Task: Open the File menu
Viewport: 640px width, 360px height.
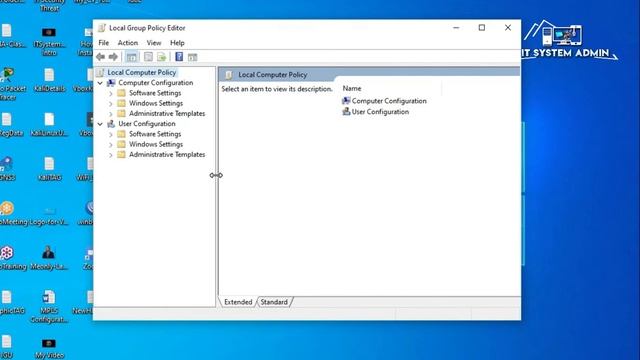Action: 104,42
